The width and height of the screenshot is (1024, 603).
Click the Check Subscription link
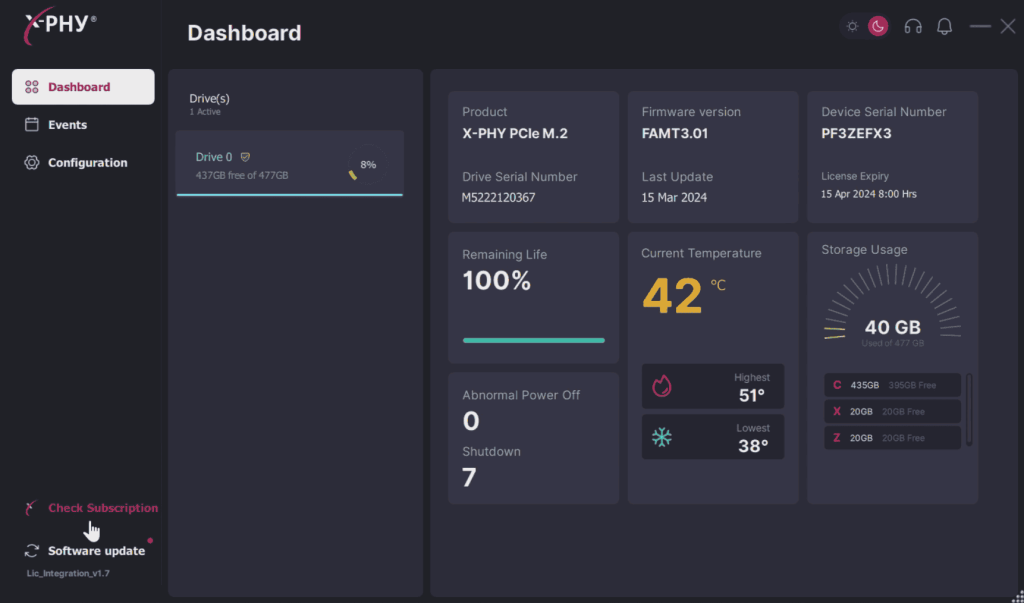point(102,508)
